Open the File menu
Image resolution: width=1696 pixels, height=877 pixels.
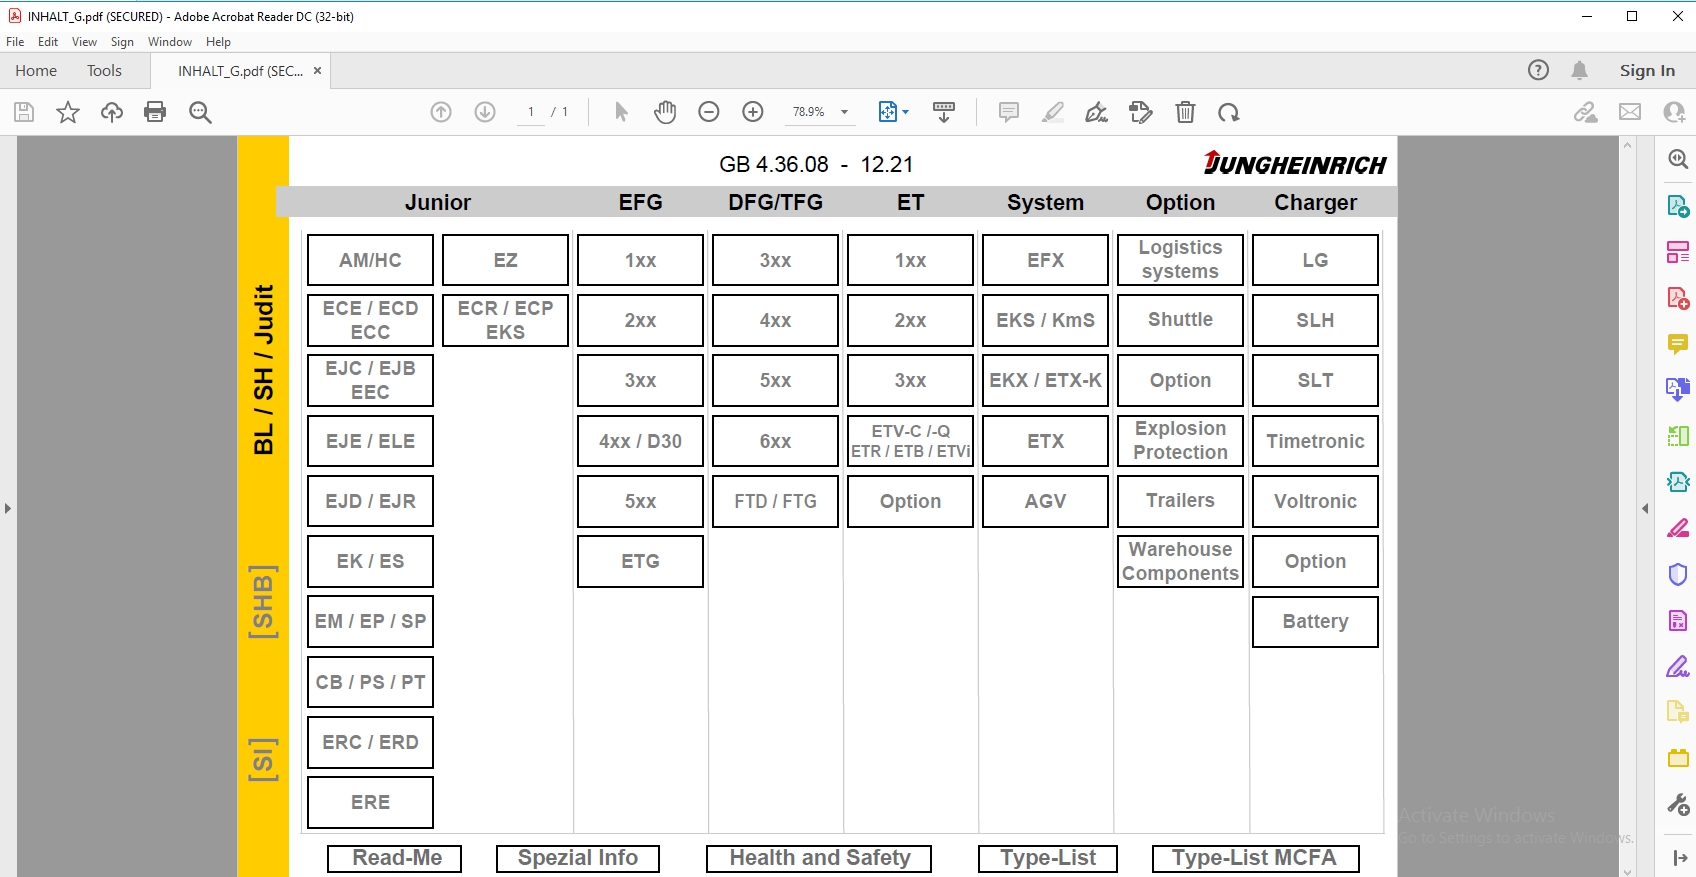click(15, 42)
